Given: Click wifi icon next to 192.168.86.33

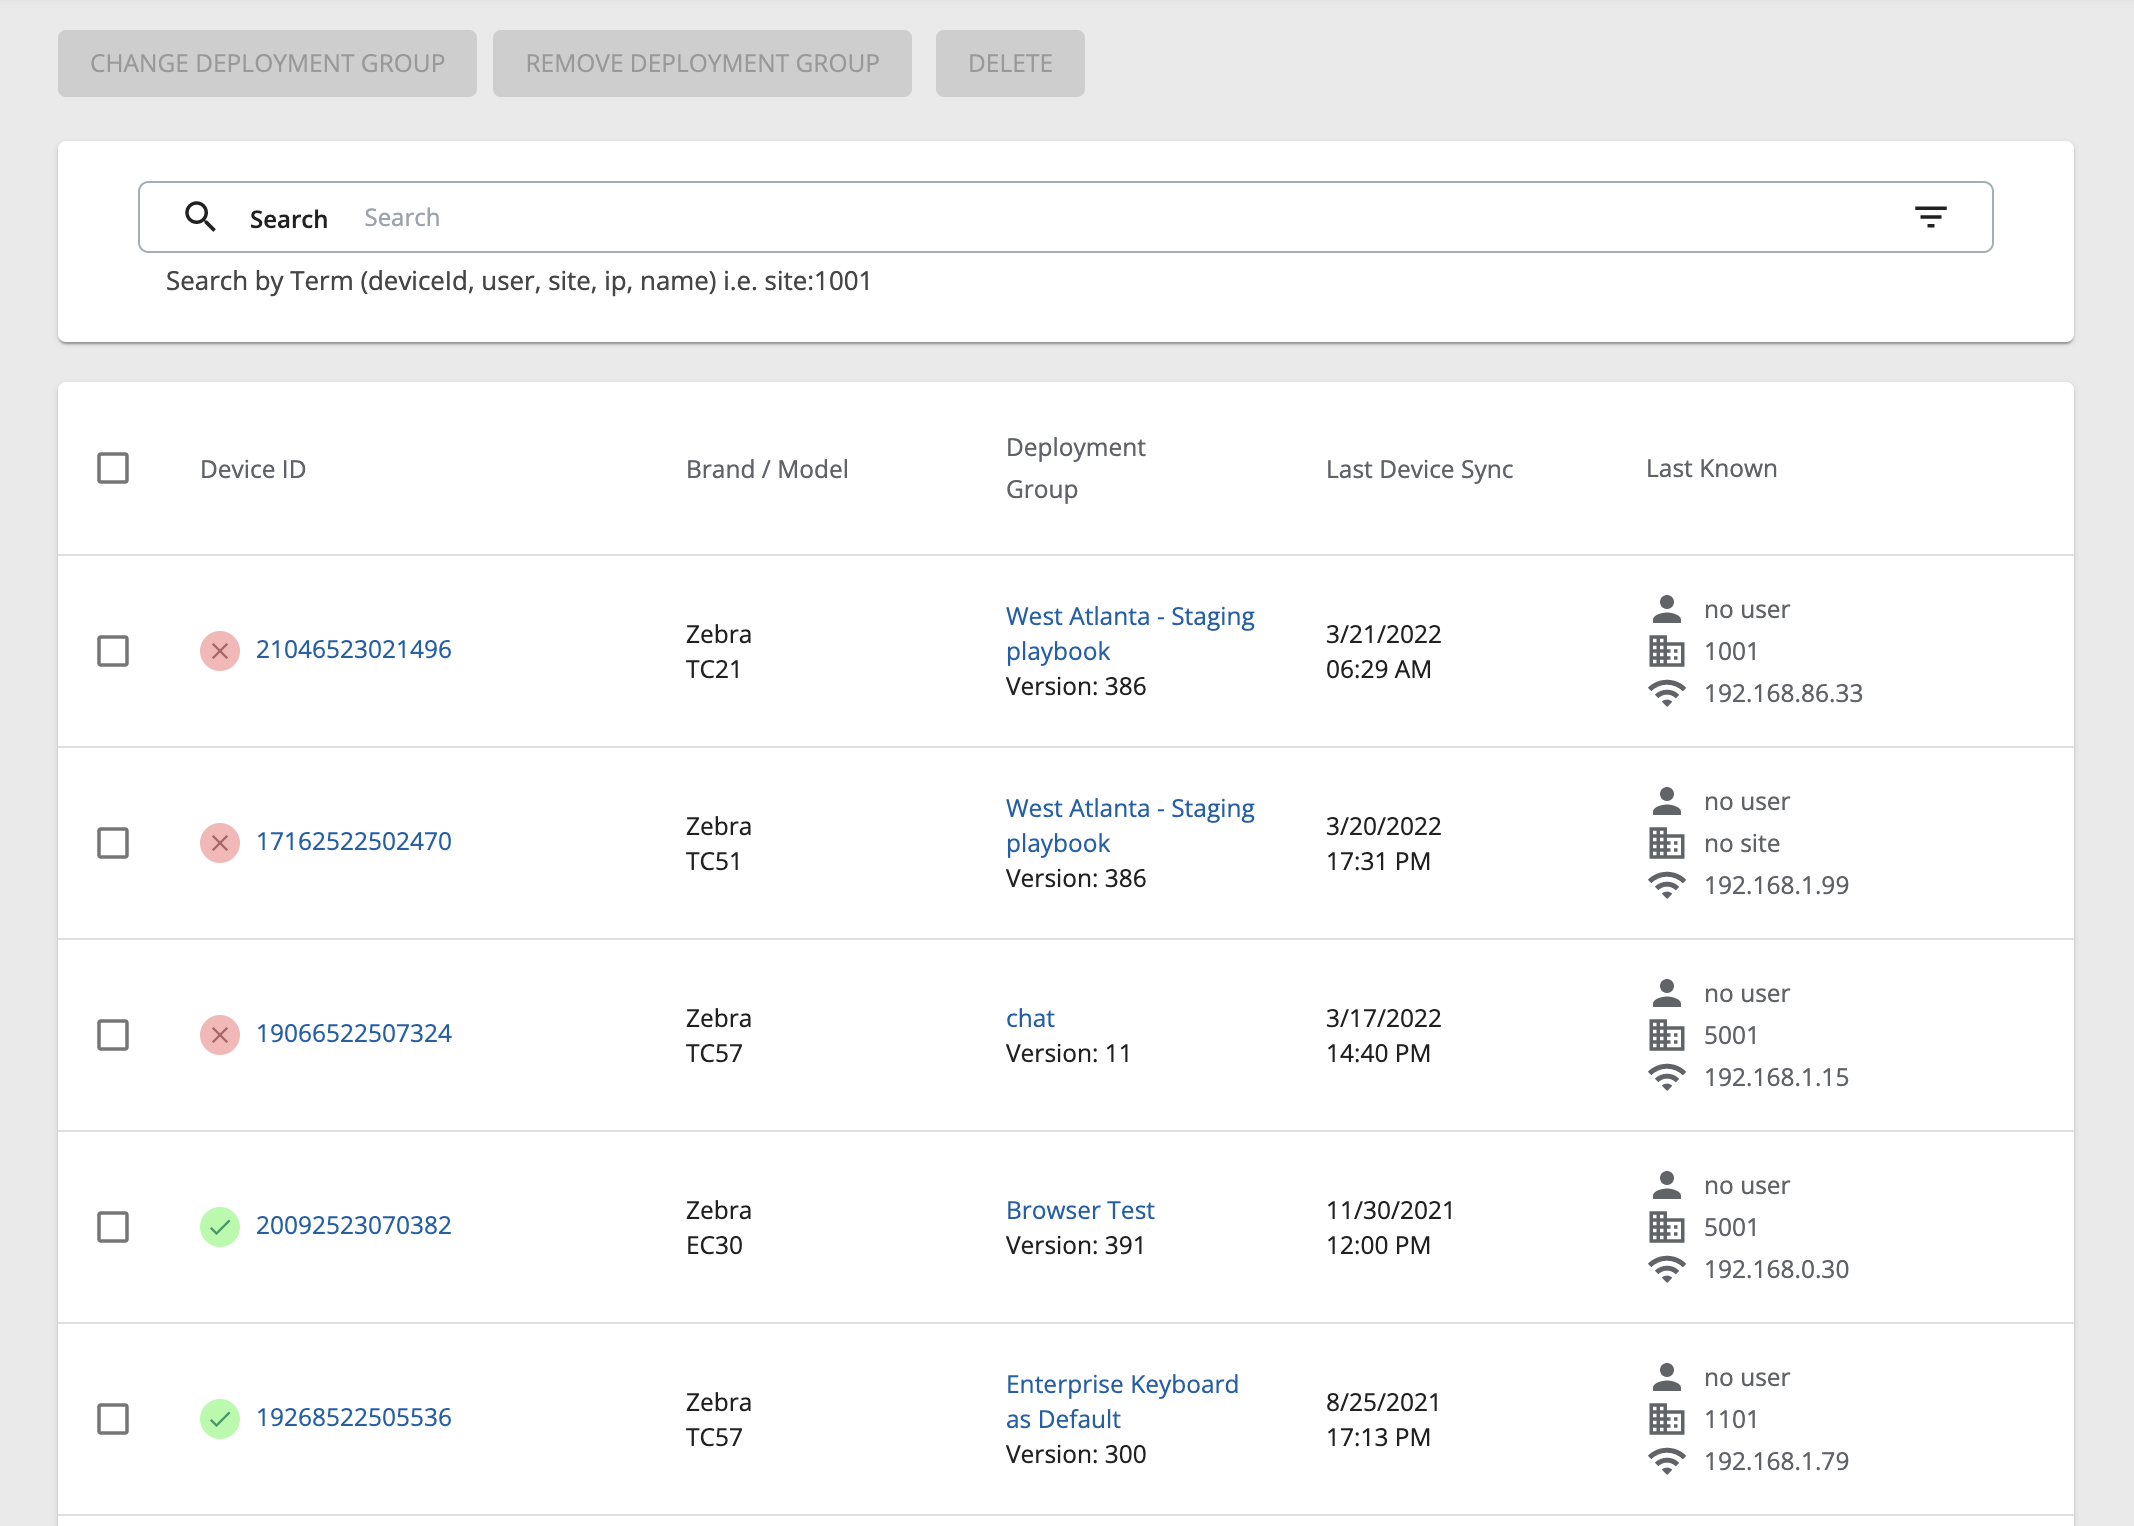Looking at the screenshot, I should pos(1666,693).
